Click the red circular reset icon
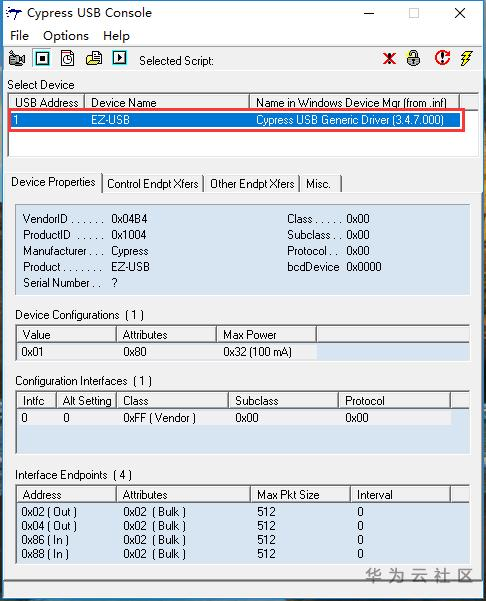The image size is (486, 601). point(442,58)
